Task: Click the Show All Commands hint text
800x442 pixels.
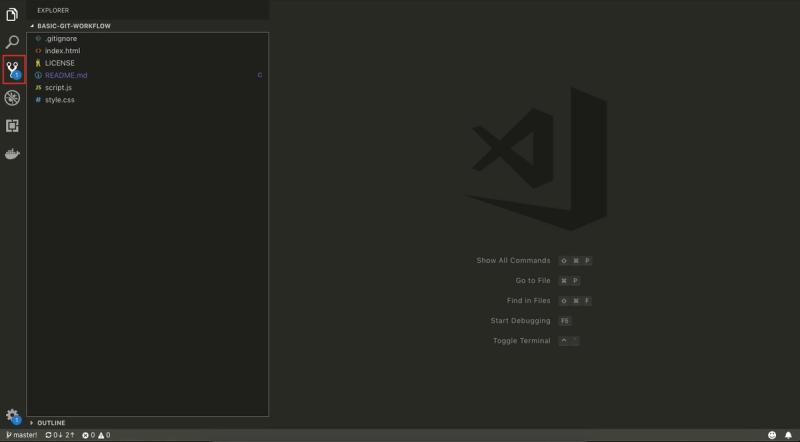Action: 513,261
